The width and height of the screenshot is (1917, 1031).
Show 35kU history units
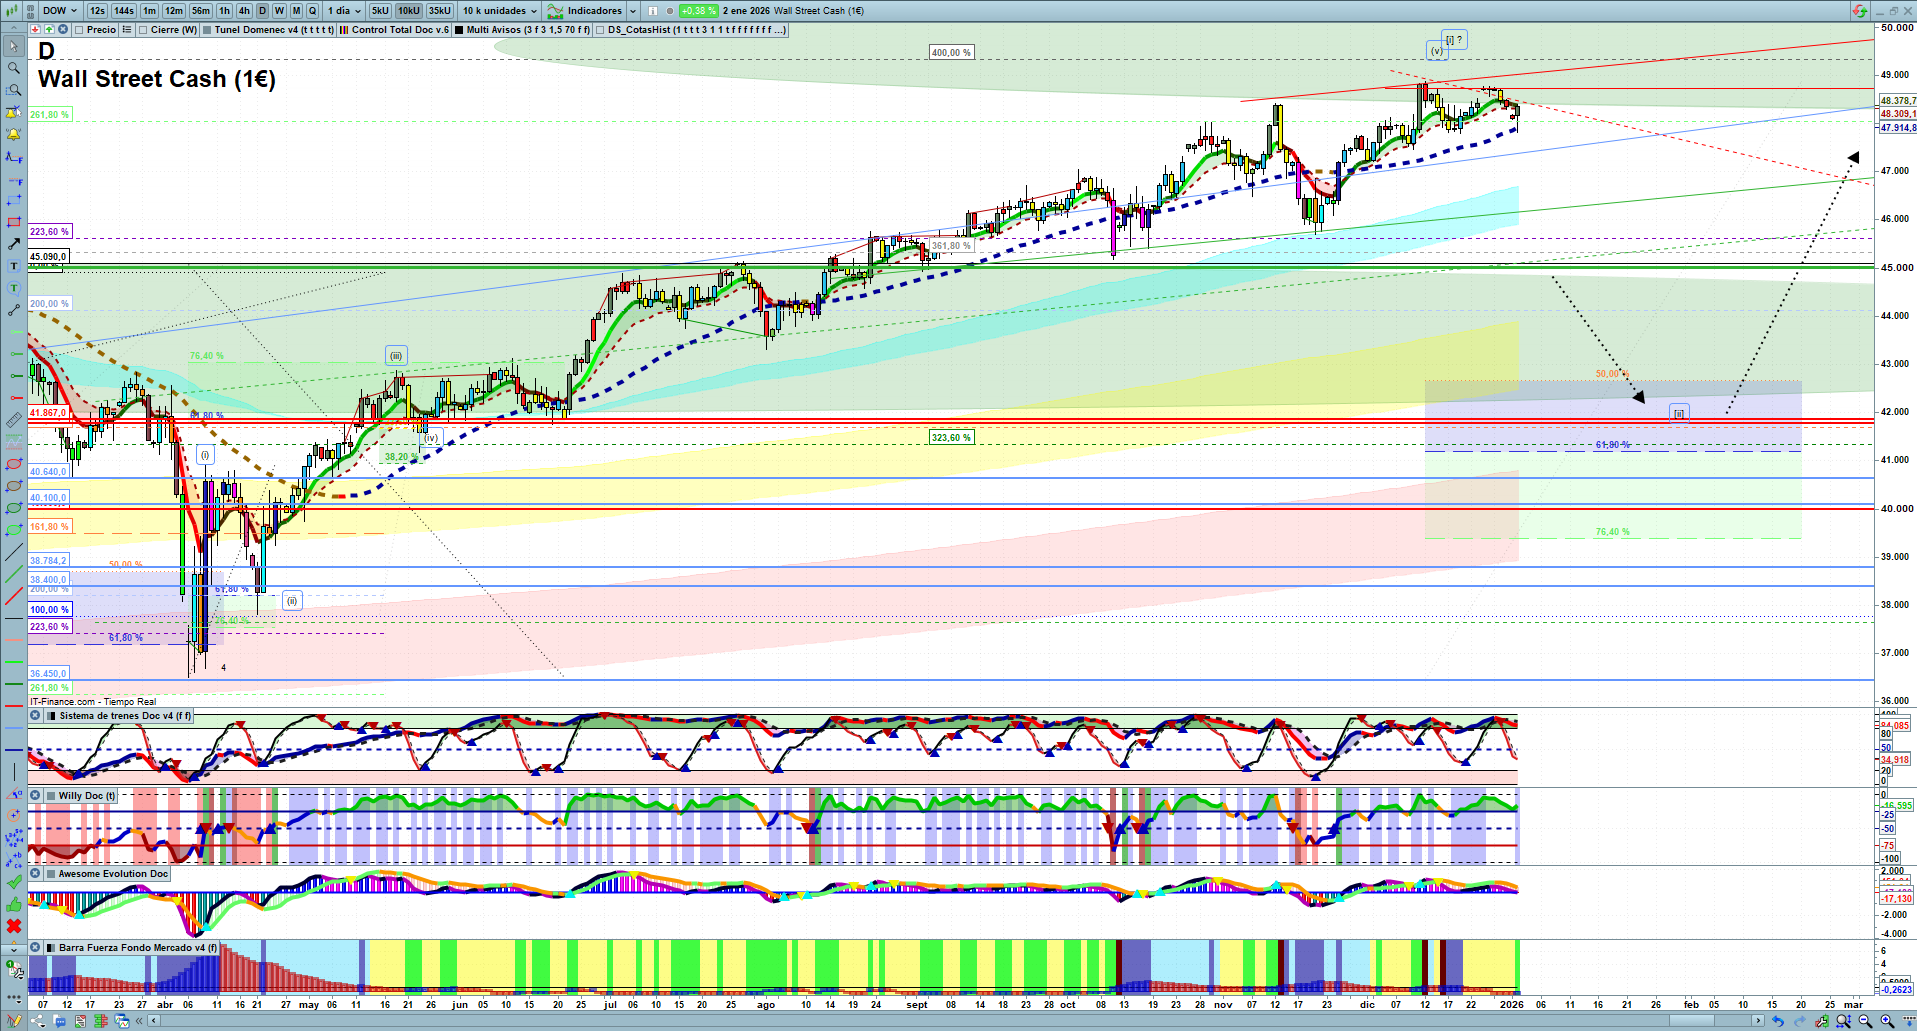point(440,11)
